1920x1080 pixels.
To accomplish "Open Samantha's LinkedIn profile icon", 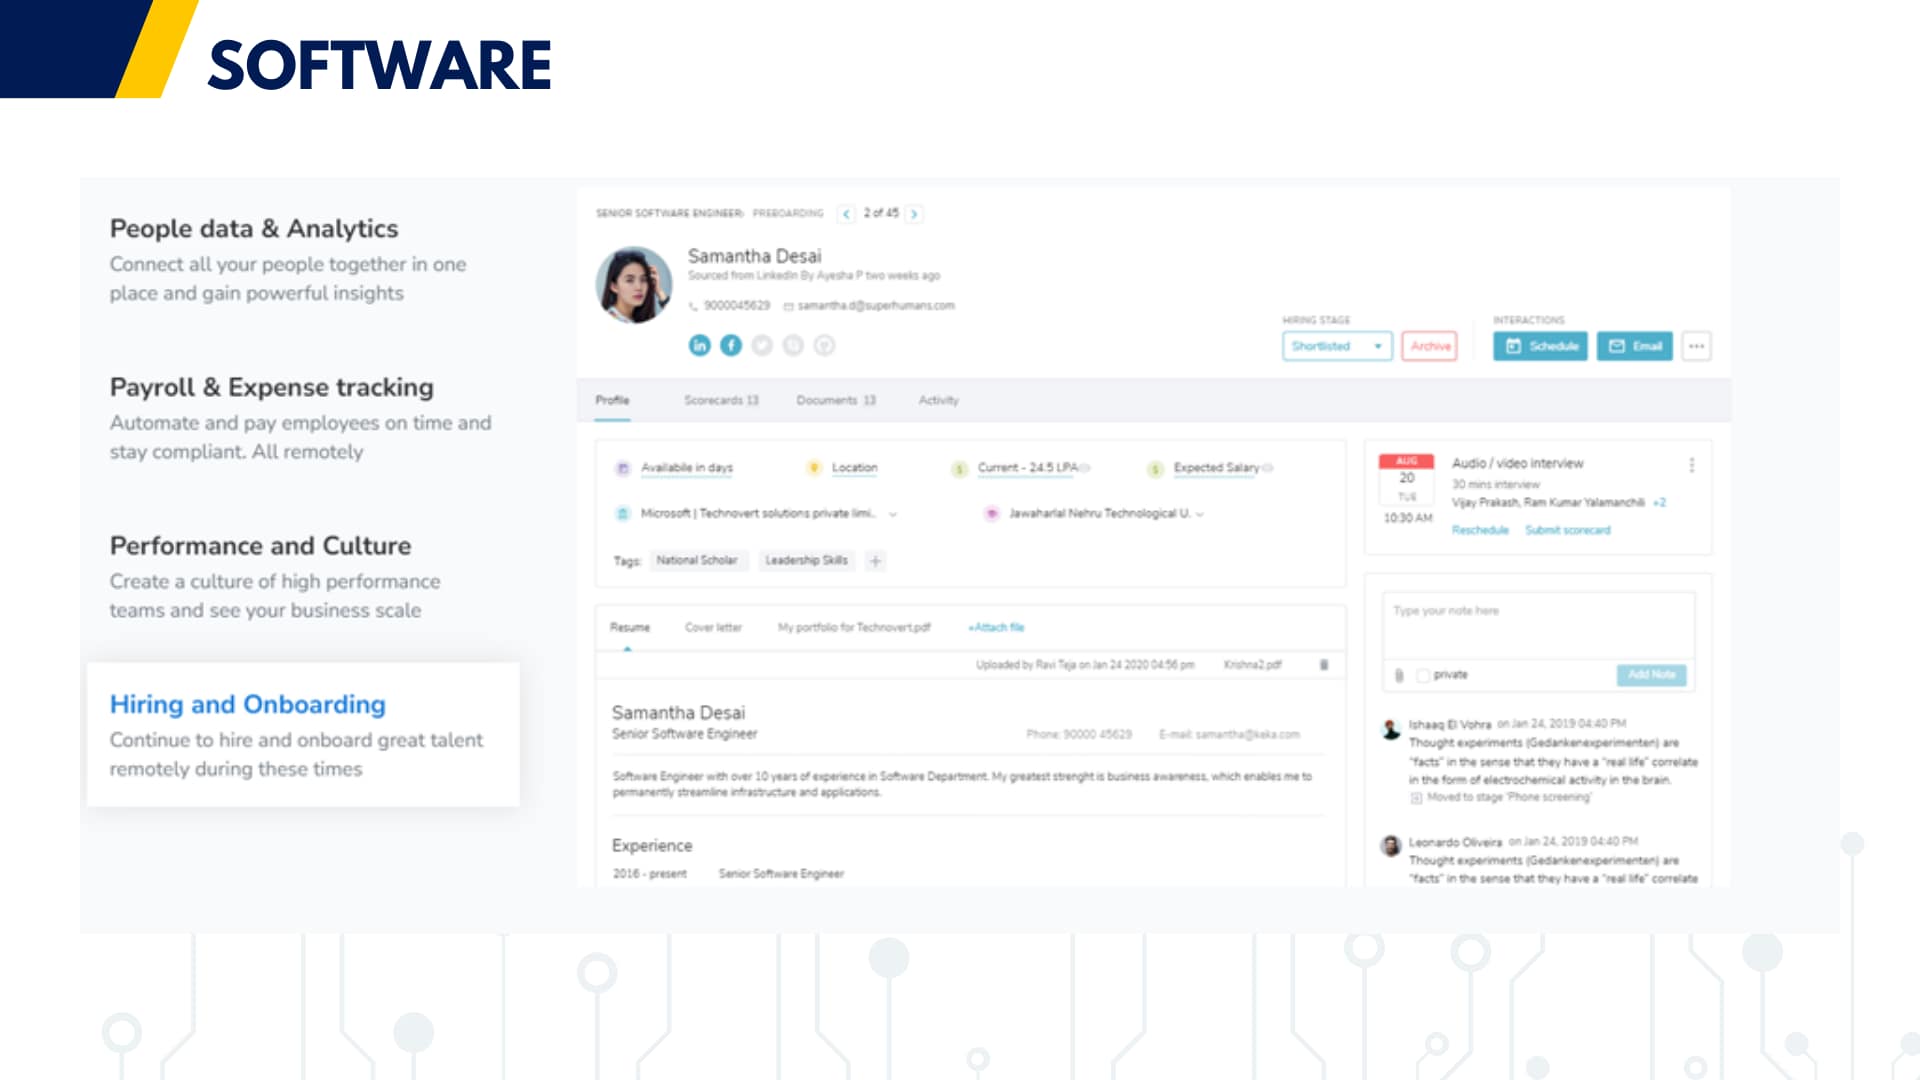I will point(699,345).
